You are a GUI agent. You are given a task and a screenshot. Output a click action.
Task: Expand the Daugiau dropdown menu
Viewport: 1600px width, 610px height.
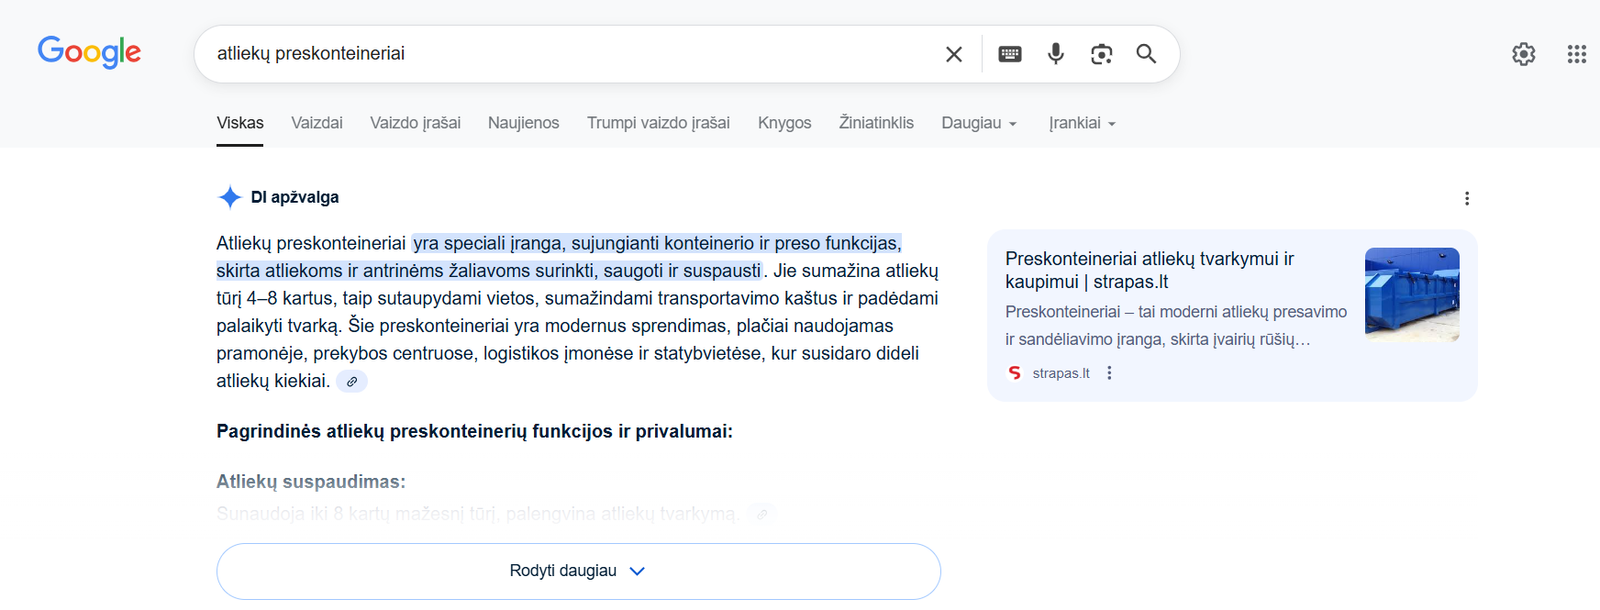click(978, 123)
